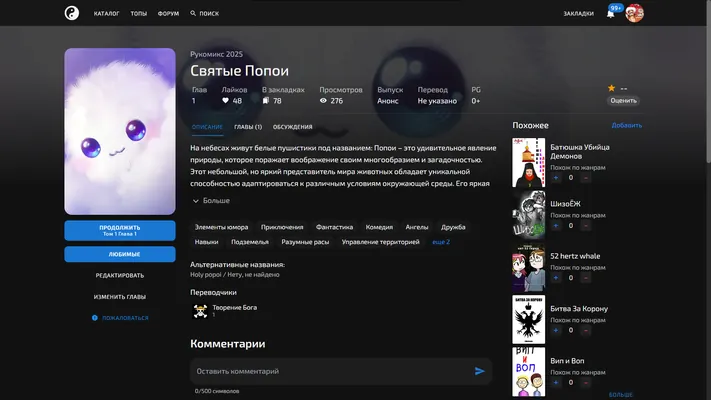The image size is (711, 400).
Task: Upvote Битва За Корону similarity
Action: click(556, 330)
